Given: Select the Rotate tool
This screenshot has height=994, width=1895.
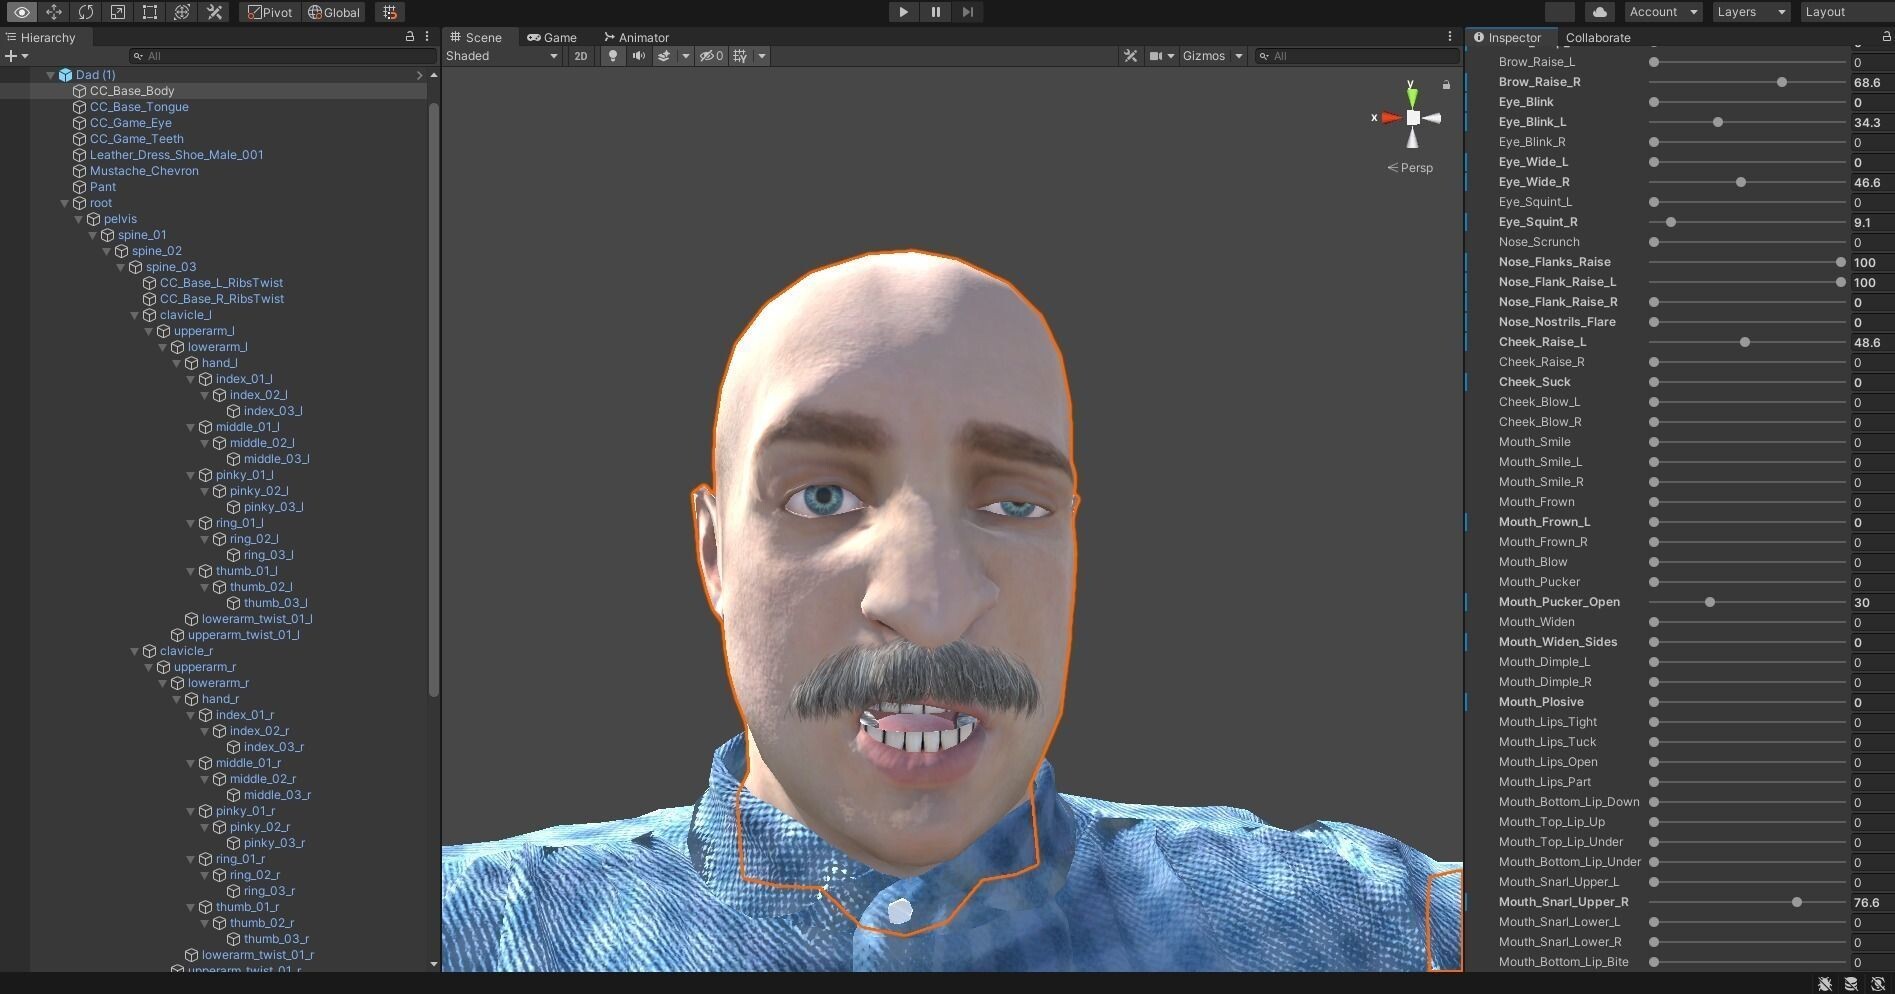Looking at the screenshot, I should 86,12.
